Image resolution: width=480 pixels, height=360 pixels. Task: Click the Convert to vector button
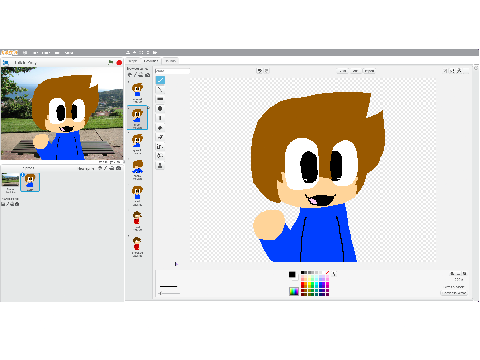(454, 293)
